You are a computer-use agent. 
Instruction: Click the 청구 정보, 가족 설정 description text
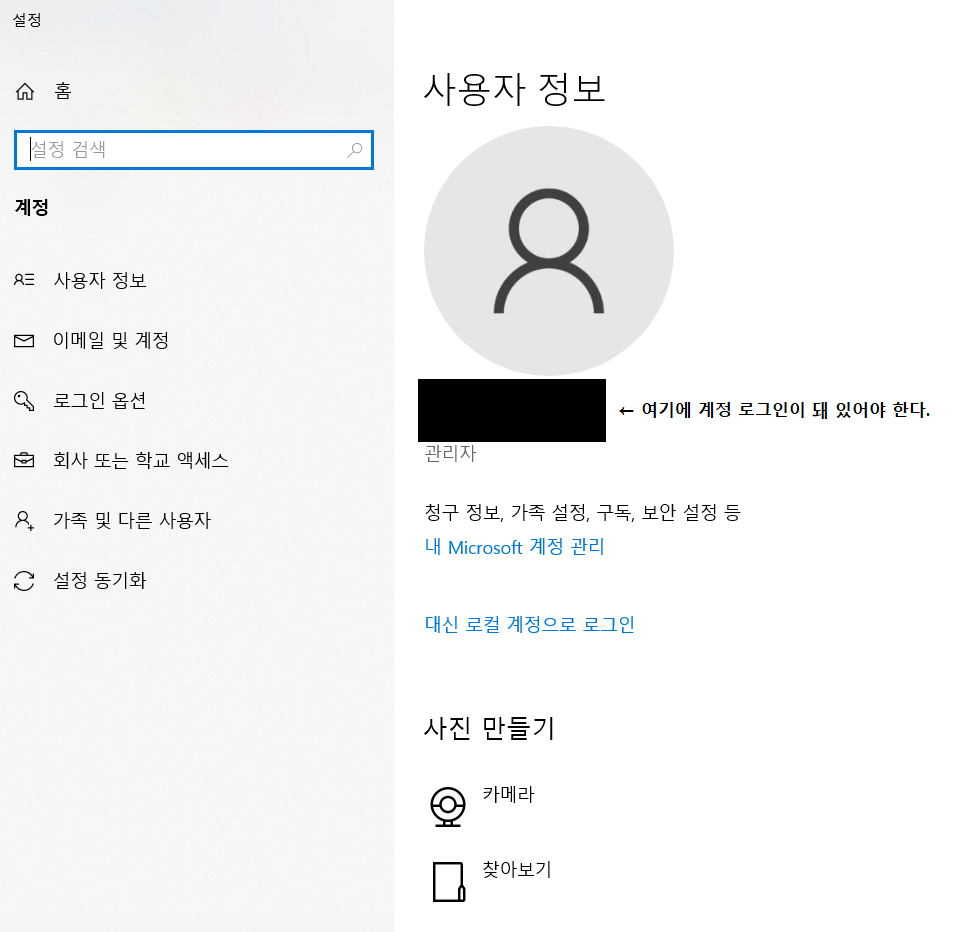(x=582, y=512)
